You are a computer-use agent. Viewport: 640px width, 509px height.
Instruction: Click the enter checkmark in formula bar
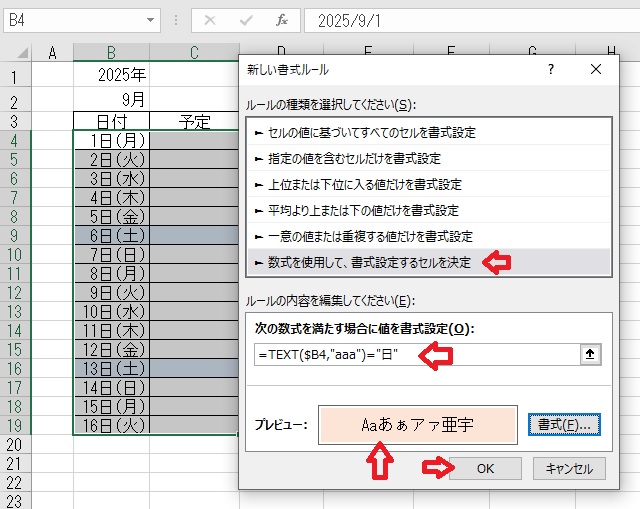pos(245,20)
